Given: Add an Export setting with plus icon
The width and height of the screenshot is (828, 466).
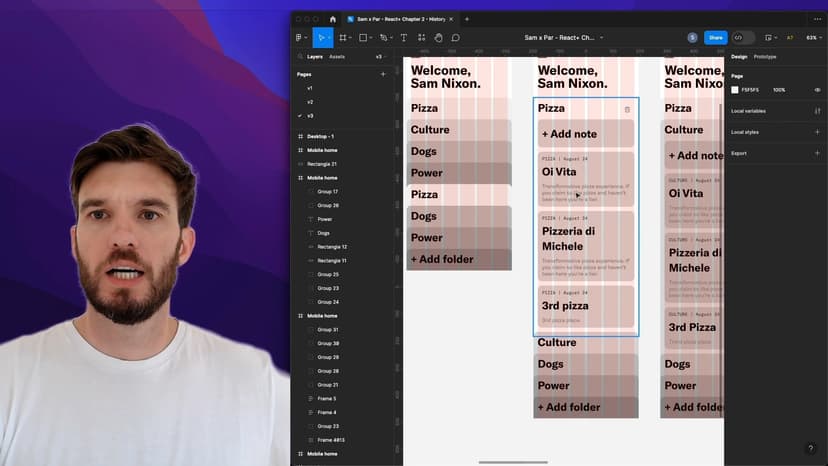Looking at the screenshot, I should (817, 153).
